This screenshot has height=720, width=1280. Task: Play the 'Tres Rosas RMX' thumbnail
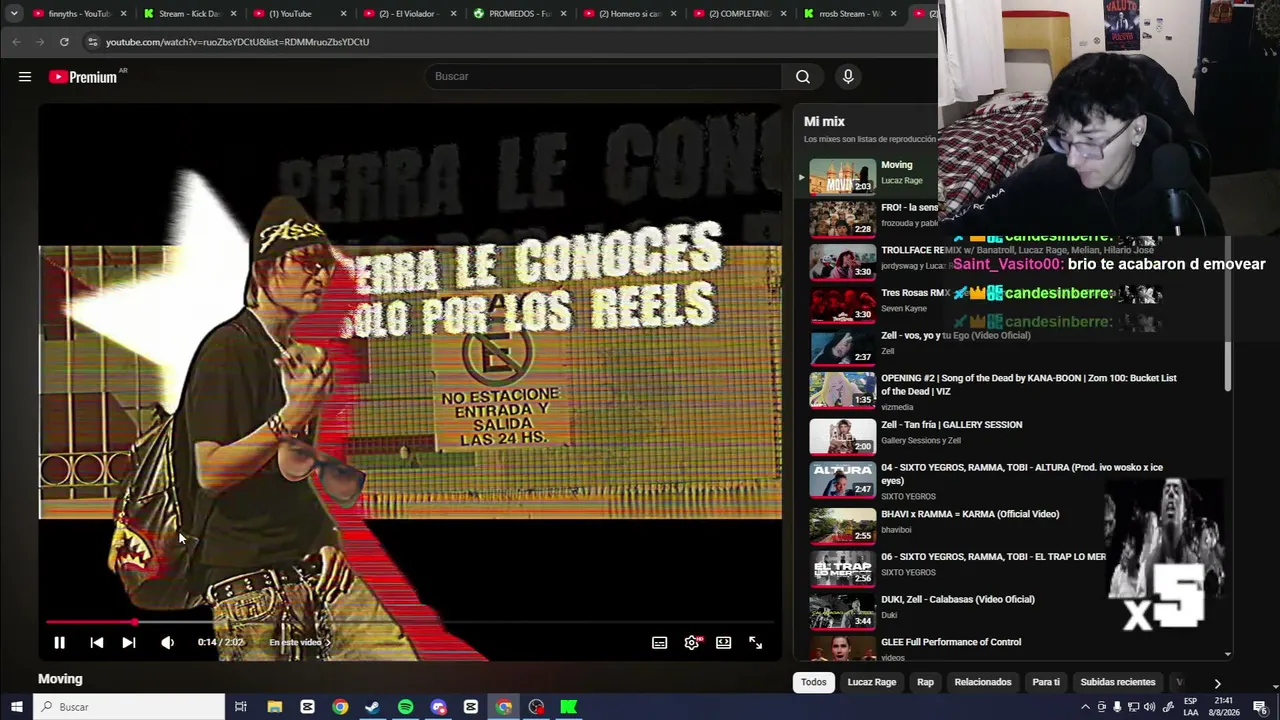pyautogui.click(x=842, y=305)
